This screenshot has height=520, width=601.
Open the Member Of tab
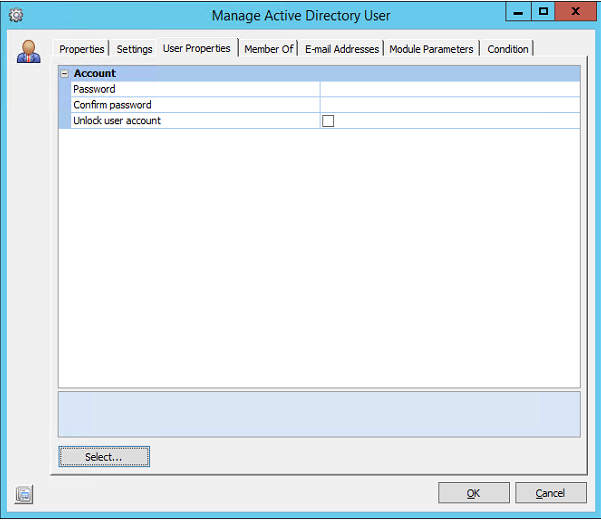coord(269,49)
